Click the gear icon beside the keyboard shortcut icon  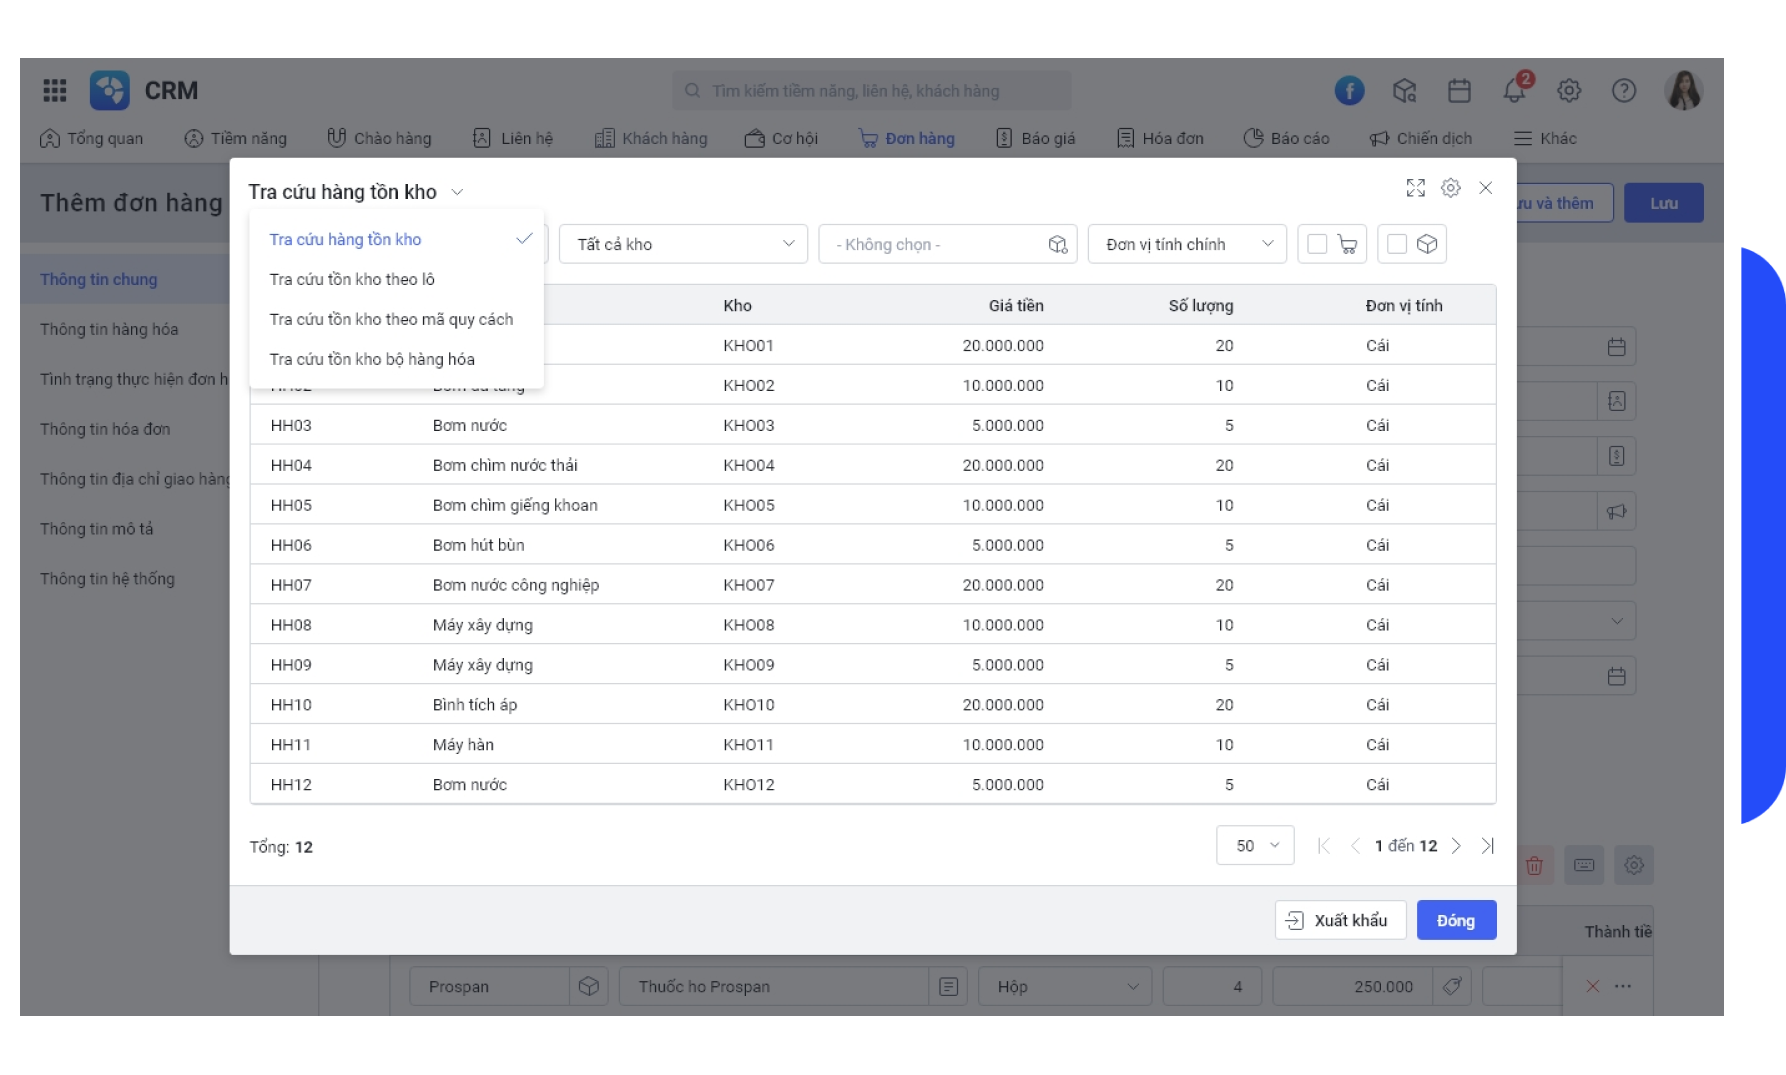pos(1634,865)
